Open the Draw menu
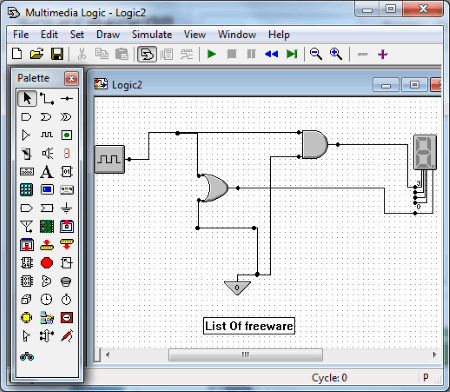This screenshot has height=392, width=450. (x=108, y=34)
